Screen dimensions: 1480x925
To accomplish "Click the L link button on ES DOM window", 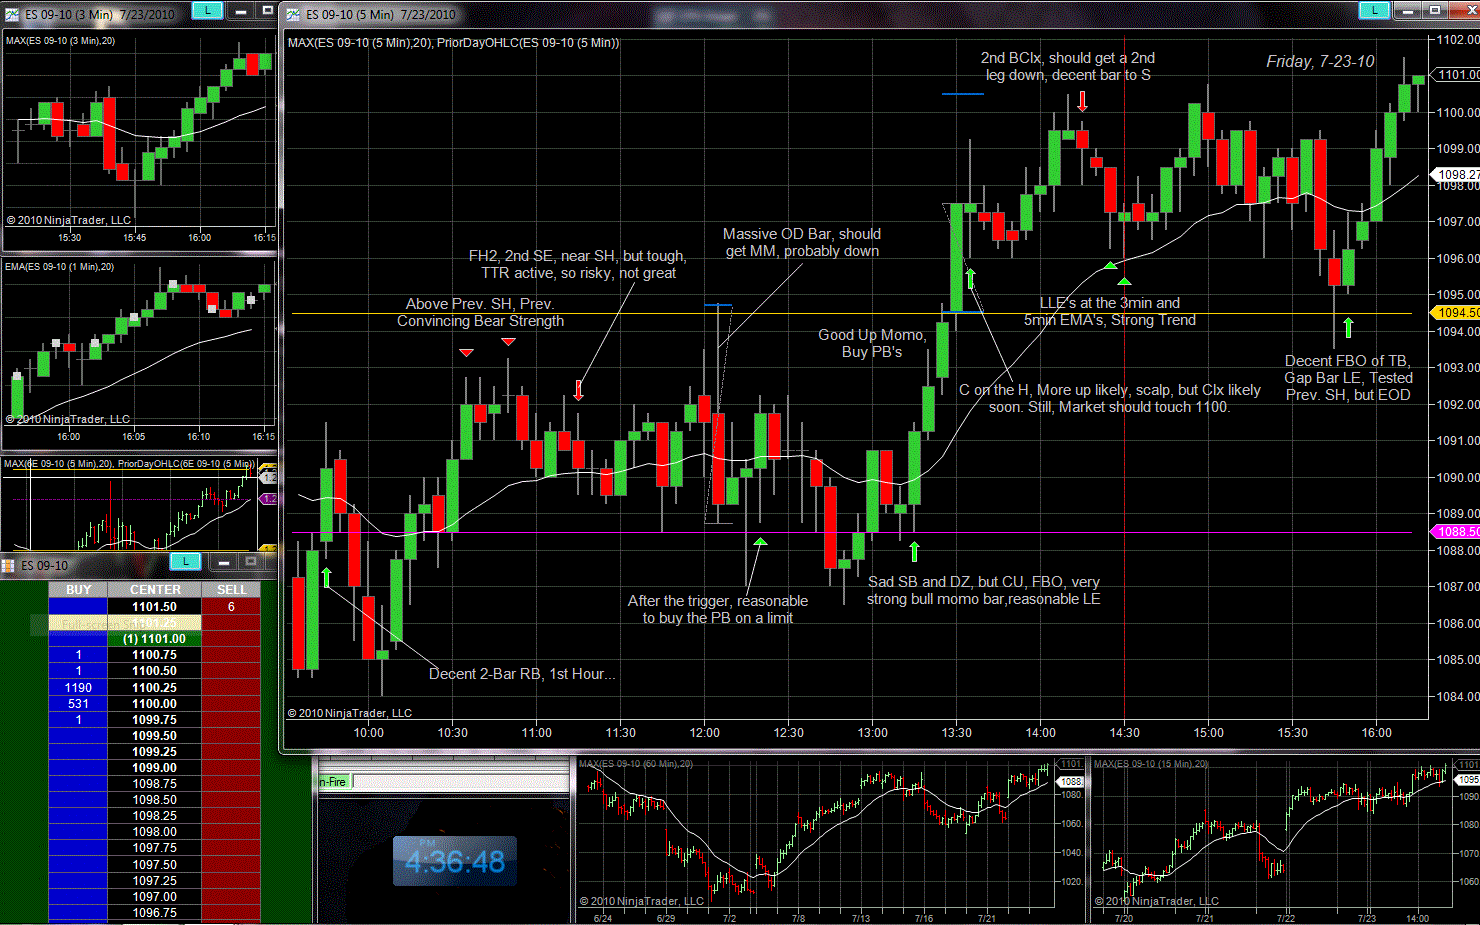I will (x=185, y=562).
